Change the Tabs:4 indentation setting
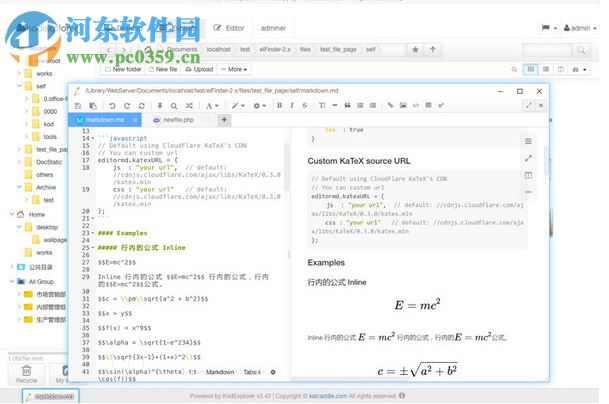This screenshot has width=609, height=404. point(252,372)
